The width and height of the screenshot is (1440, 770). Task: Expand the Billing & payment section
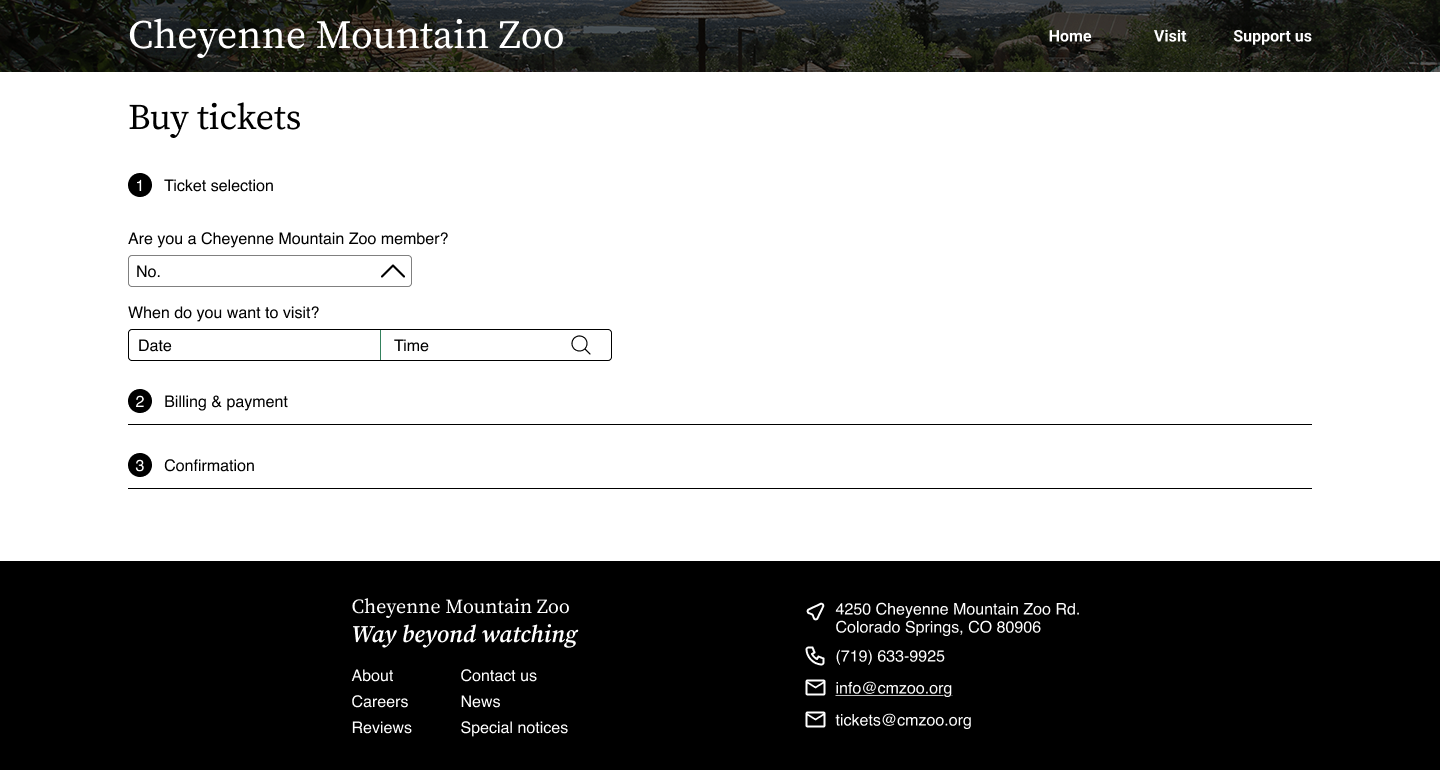coord(720,401)
